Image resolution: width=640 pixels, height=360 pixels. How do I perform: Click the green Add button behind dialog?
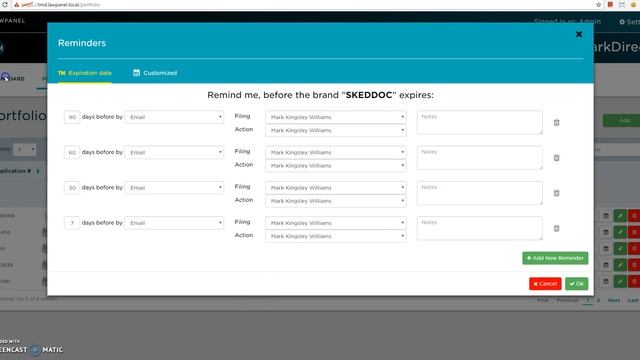click(x=621, y=120)
